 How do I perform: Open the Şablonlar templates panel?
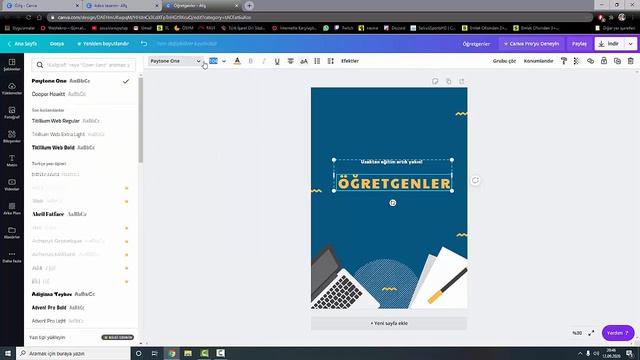pyautogui.click(x=12, y=64)
